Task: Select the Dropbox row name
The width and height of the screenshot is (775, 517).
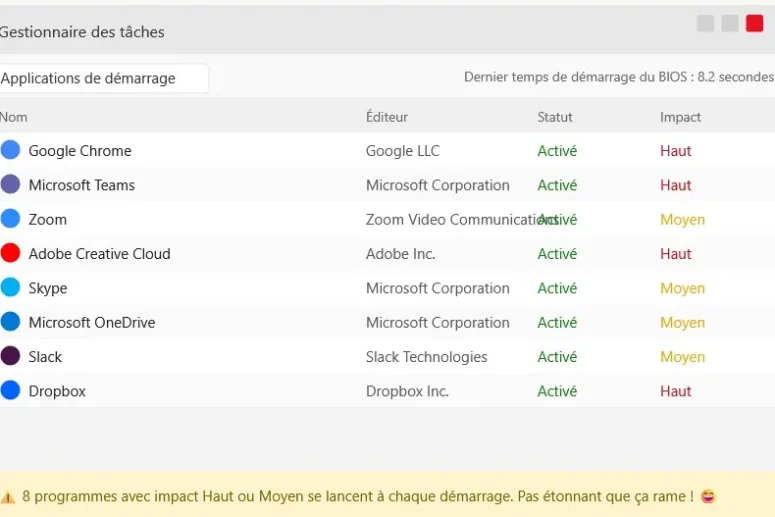Action: click(57, 391)
